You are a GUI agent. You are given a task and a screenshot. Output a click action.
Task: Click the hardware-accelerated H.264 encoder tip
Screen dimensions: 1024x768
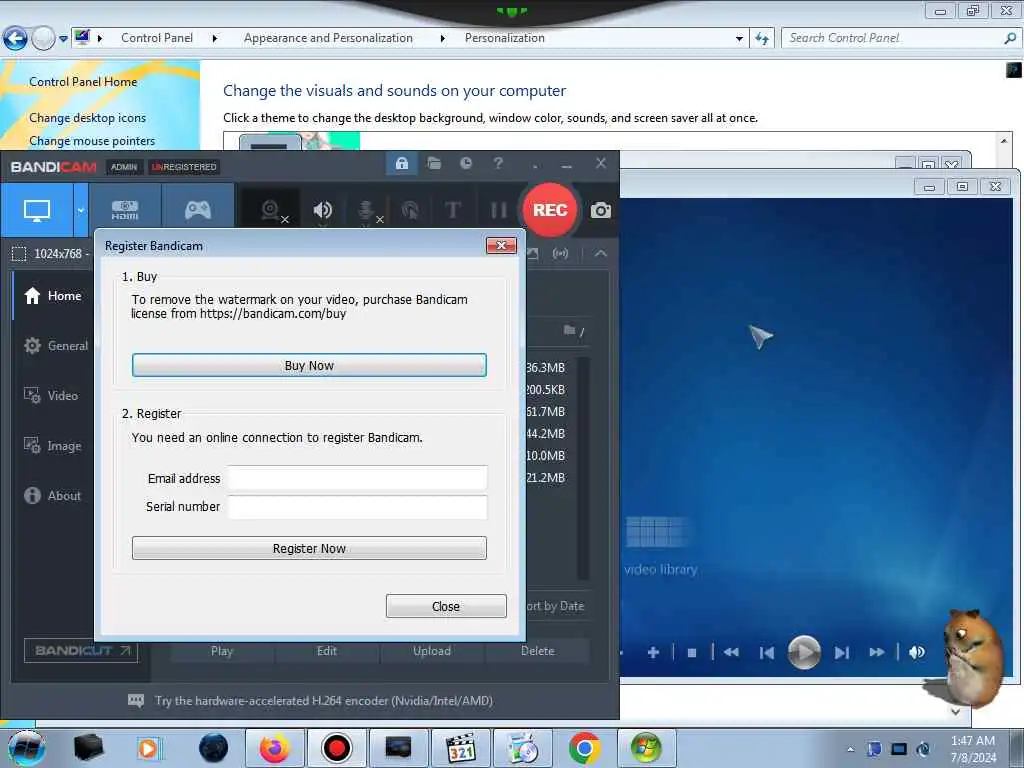point(324,701)
